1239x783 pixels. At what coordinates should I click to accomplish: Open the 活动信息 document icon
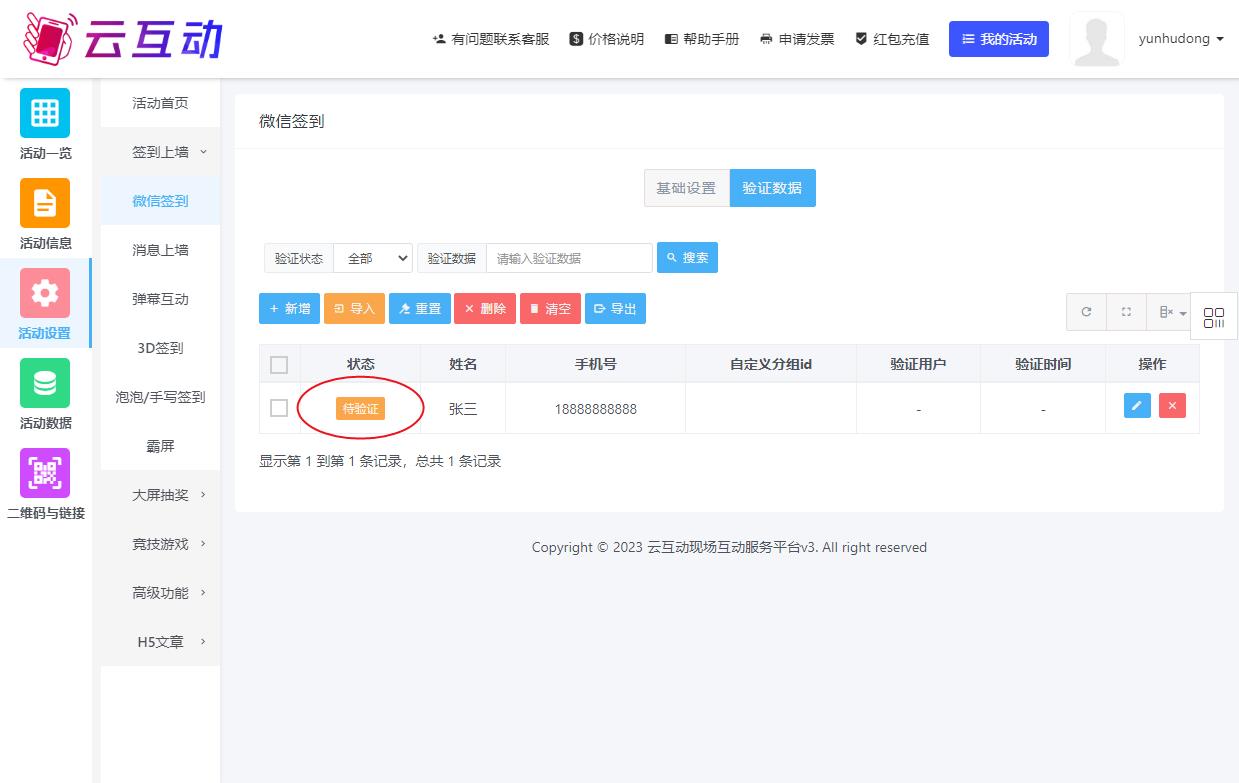click(x=45, y=203)
